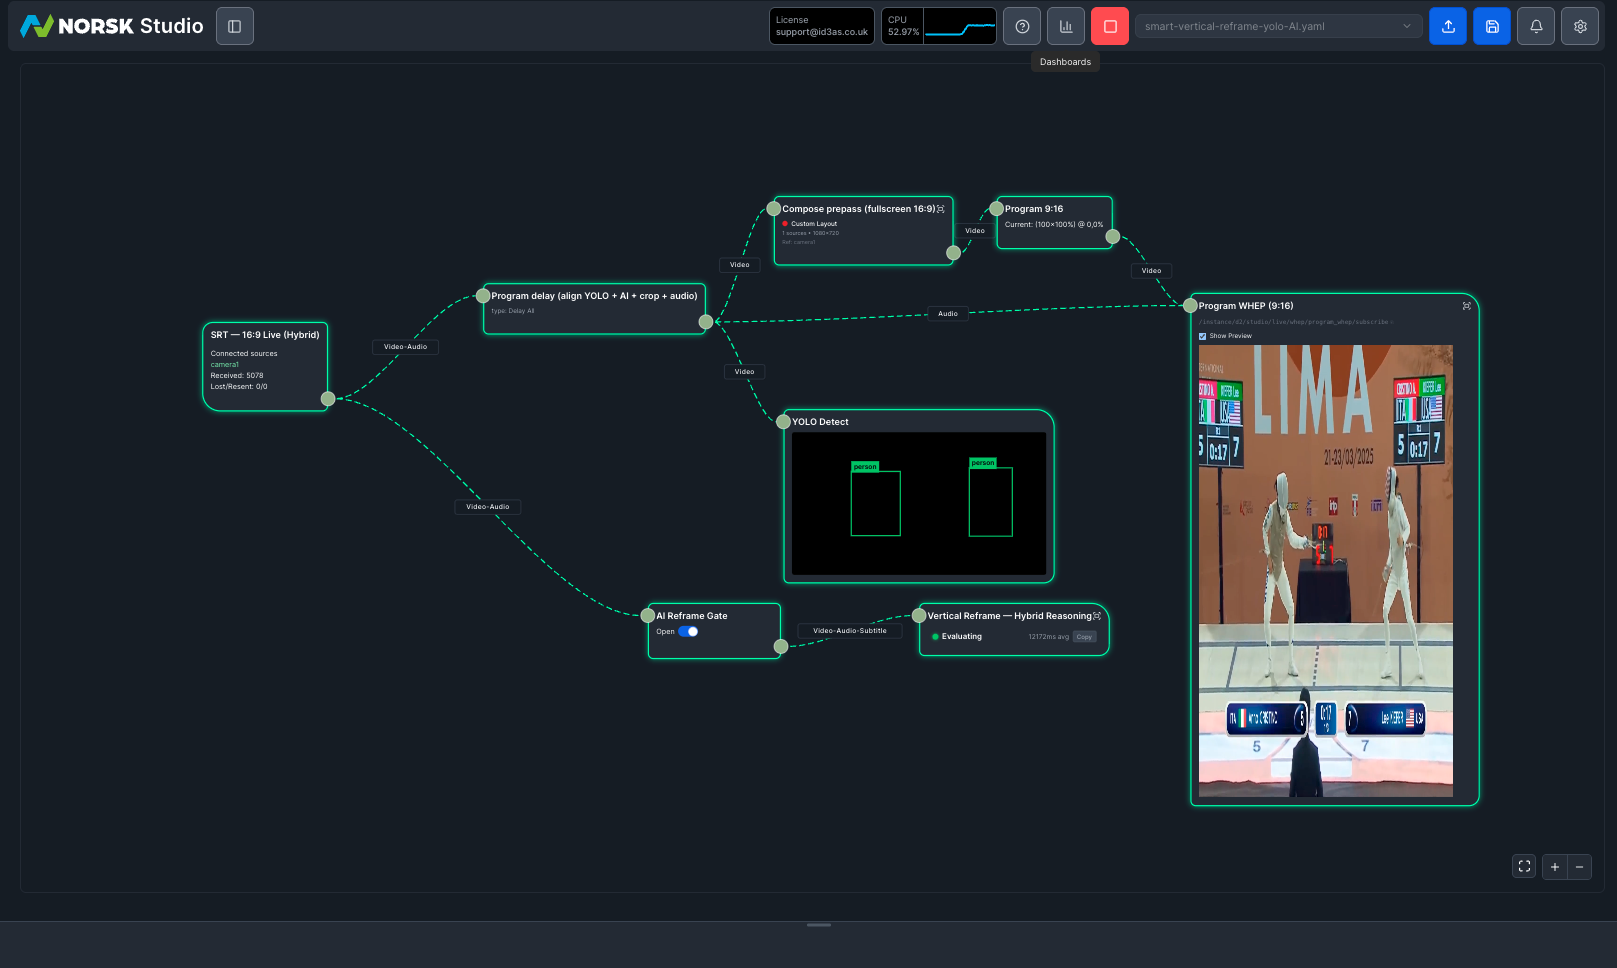Viewport: 1617px width, 968px height.
Task: Select the Program delay node title
Action: coord(594,296)
